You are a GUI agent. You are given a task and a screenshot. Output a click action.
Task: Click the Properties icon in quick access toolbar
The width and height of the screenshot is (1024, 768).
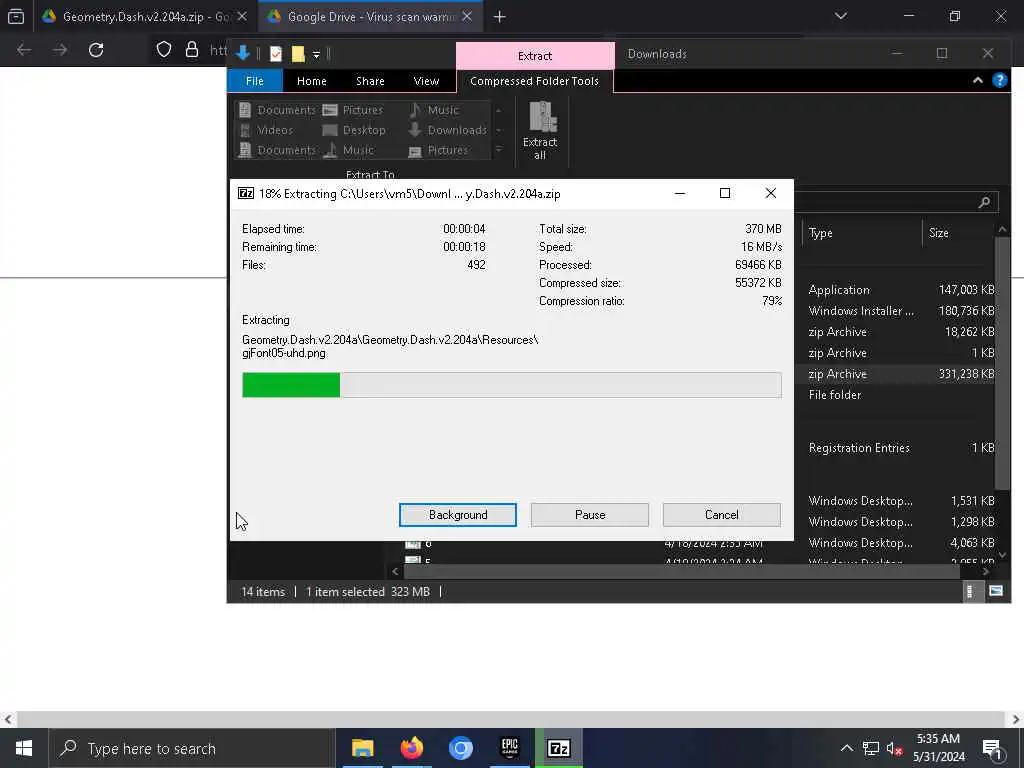[276, 54]
